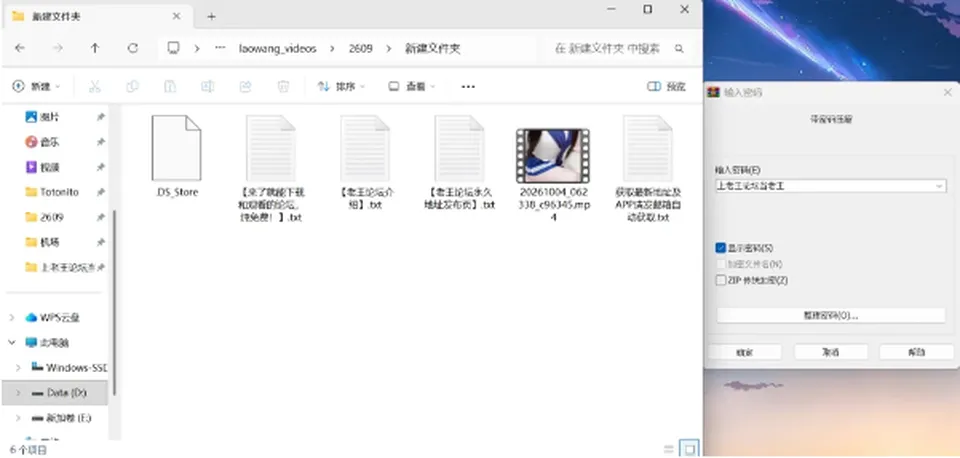Click 2609 in the breadcrumb path

361,48
